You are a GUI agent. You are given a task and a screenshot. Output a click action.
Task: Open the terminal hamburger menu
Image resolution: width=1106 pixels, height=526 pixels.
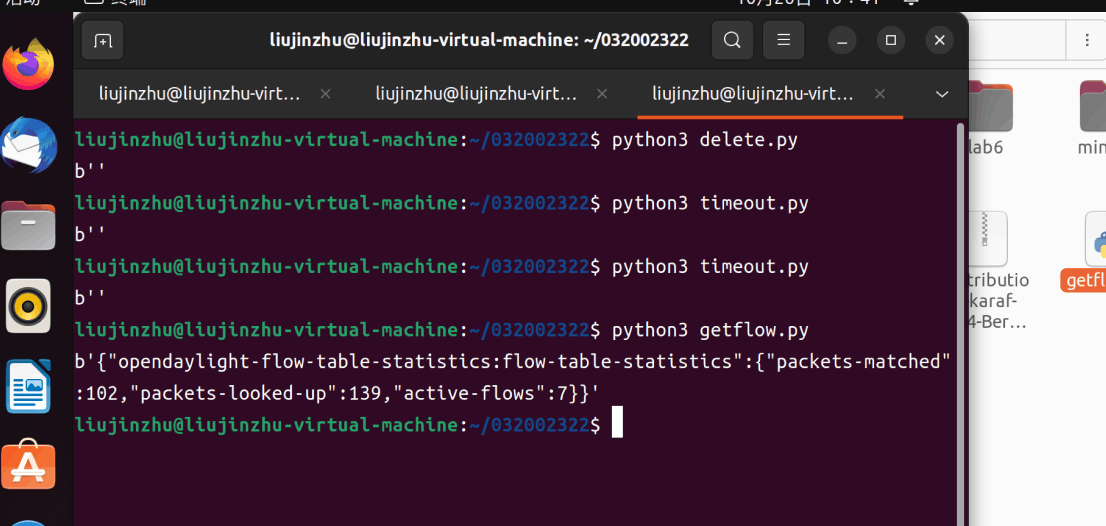(x=783, y=41)
